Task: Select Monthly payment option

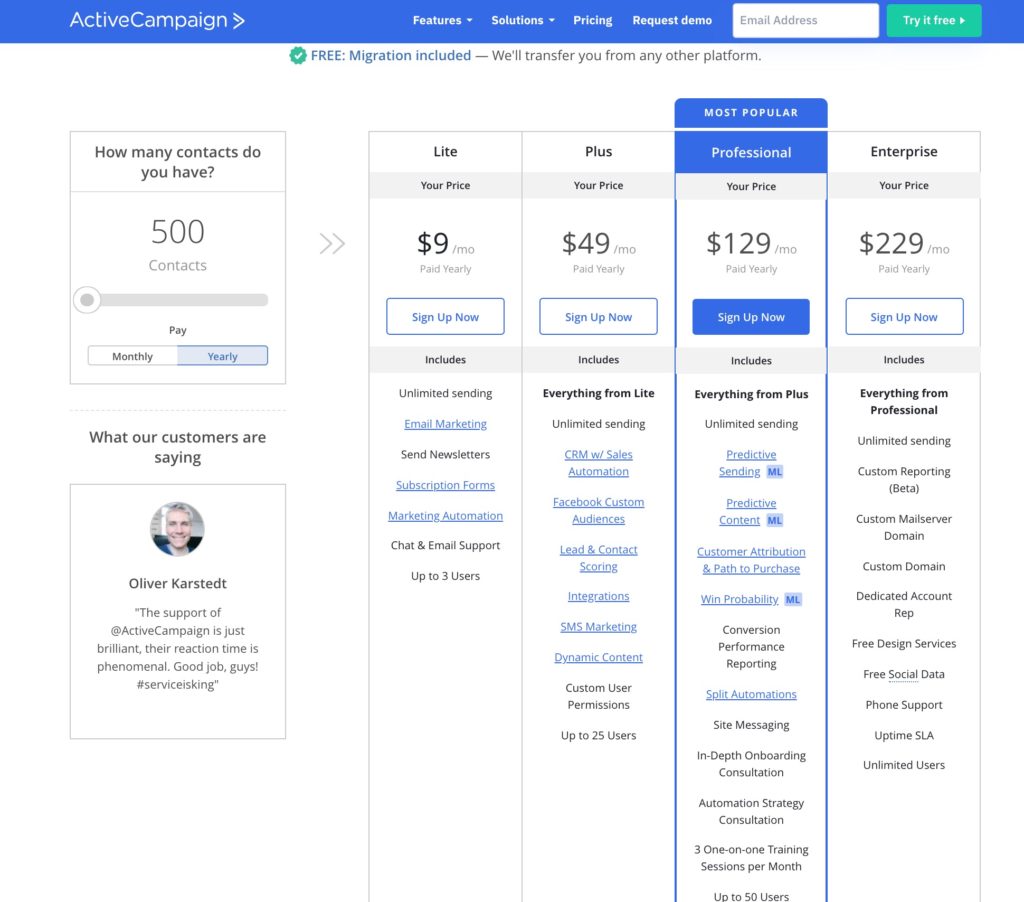Action: [133, 356]
